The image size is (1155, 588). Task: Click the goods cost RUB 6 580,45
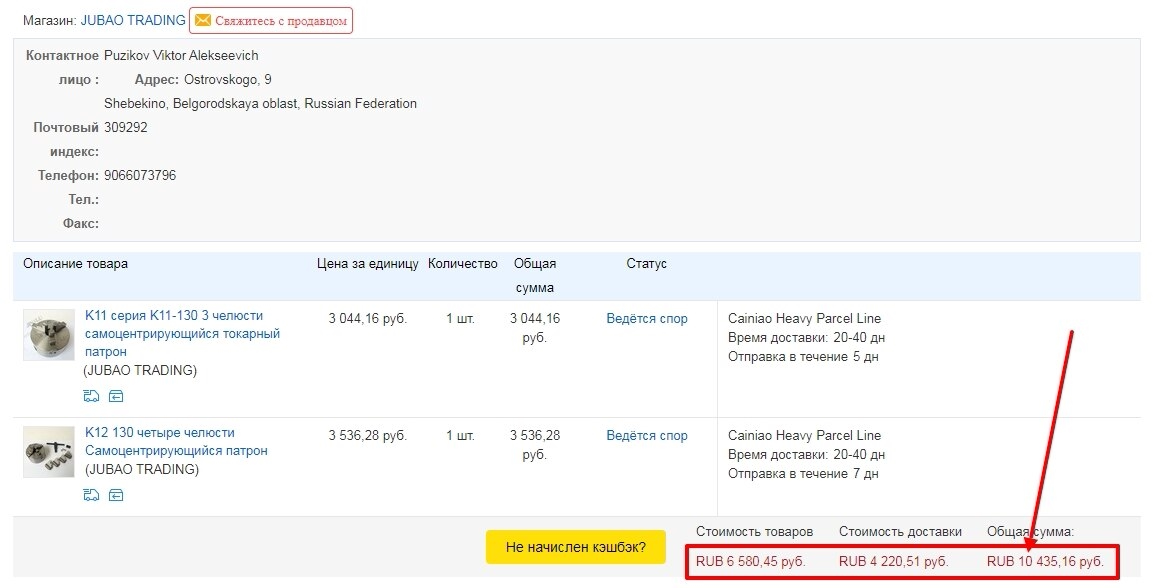(x=750, y=561)
